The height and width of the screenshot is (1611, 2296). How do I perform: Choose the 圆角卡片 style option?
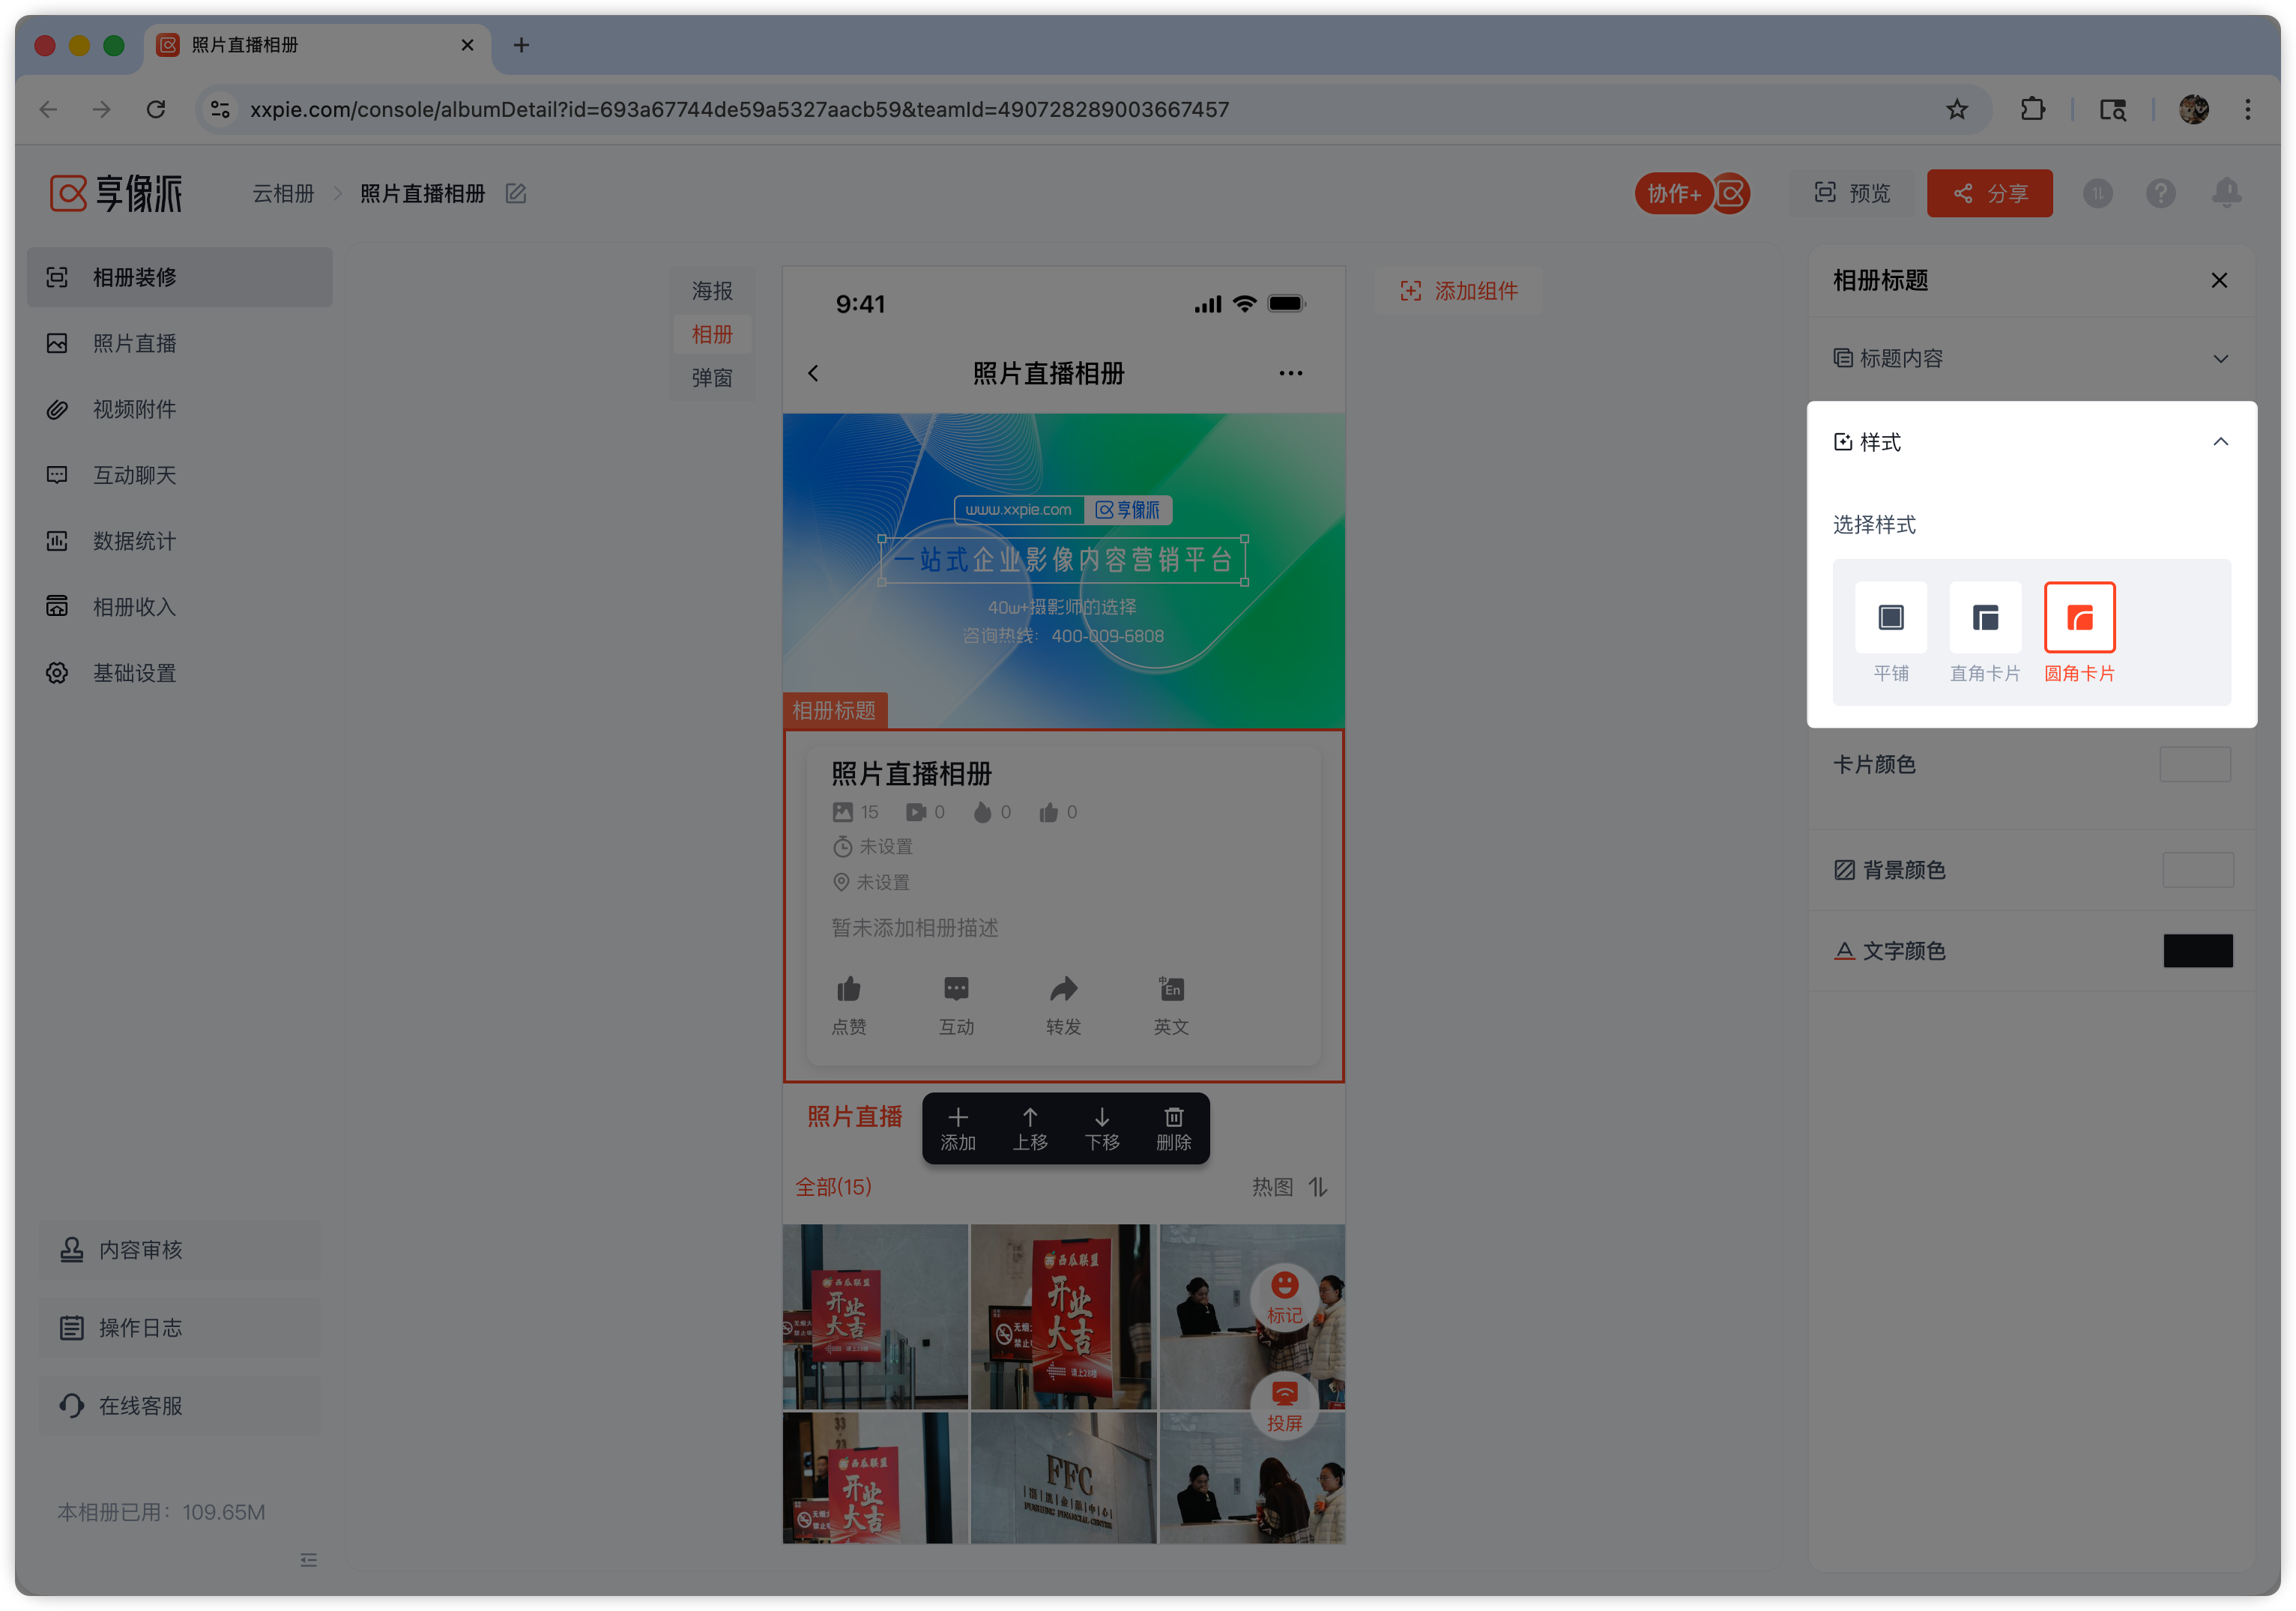[x=2079, y=617]
